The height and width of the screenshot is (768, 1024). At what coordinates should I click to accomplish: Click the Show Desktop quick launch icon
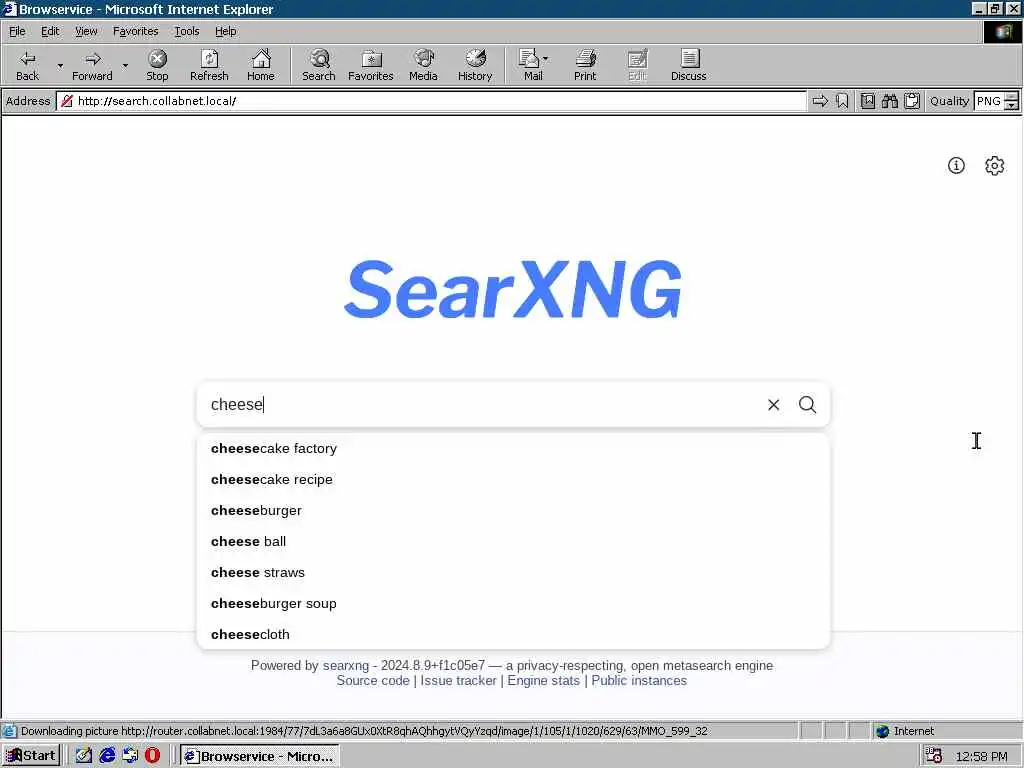pos(84,756)
